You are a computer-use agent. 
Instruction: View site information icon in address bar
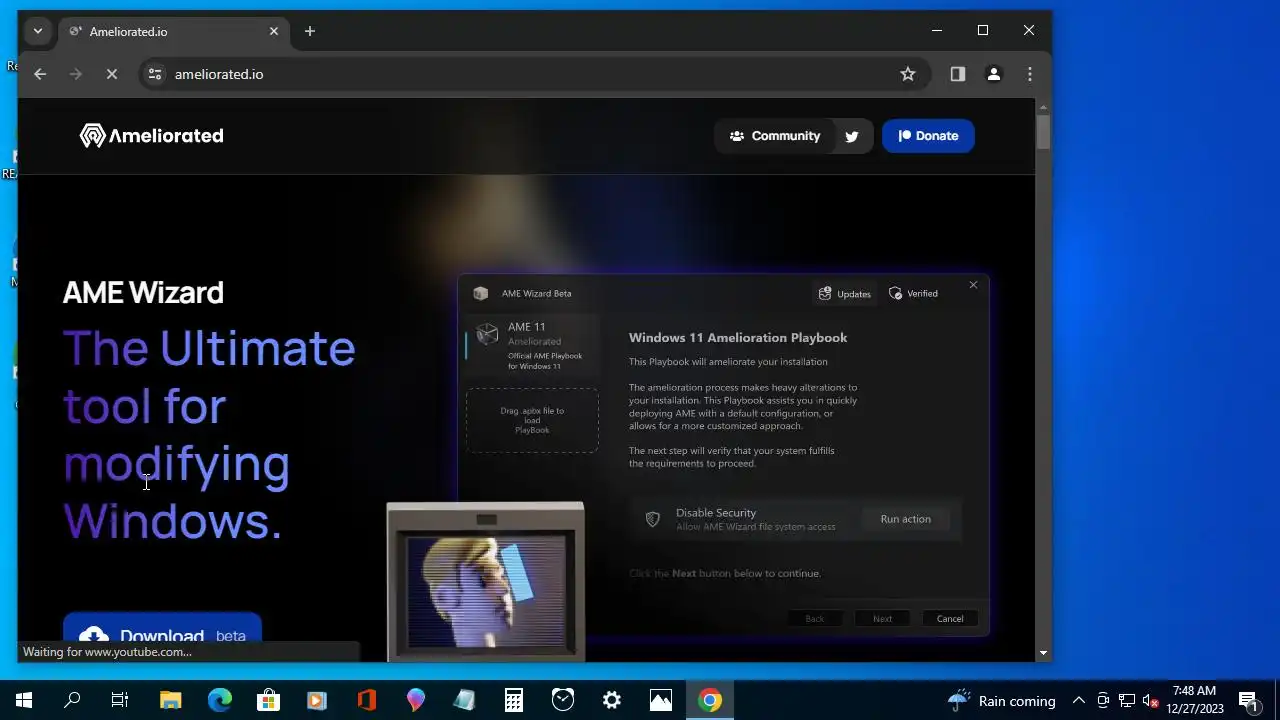154,74
